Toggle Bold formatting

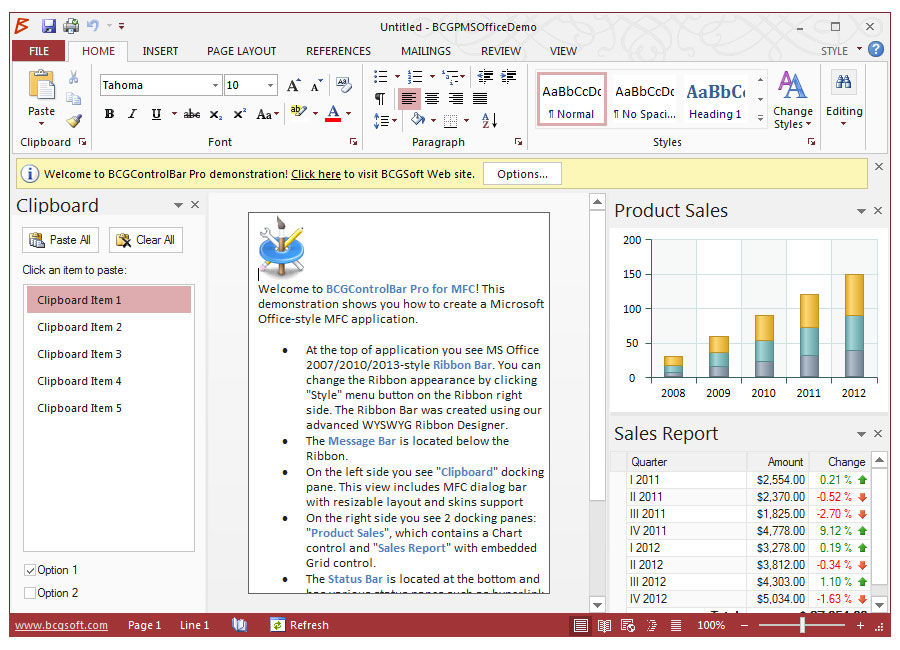tap(109, 114)
